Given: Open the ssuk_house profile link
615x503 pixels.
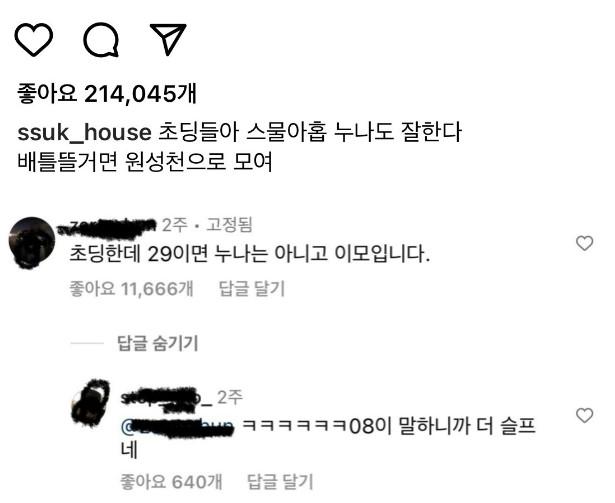Looking at the screenshot, I should point(84,132).
